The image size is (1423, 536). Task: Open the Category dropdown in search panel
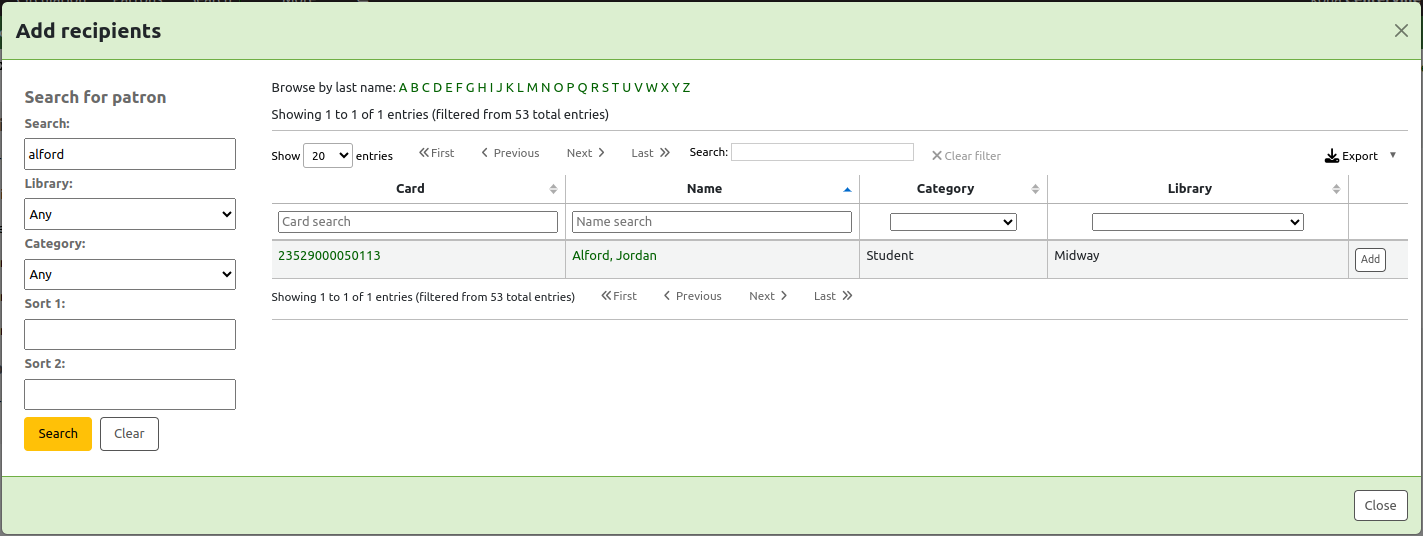click(130, 274)
